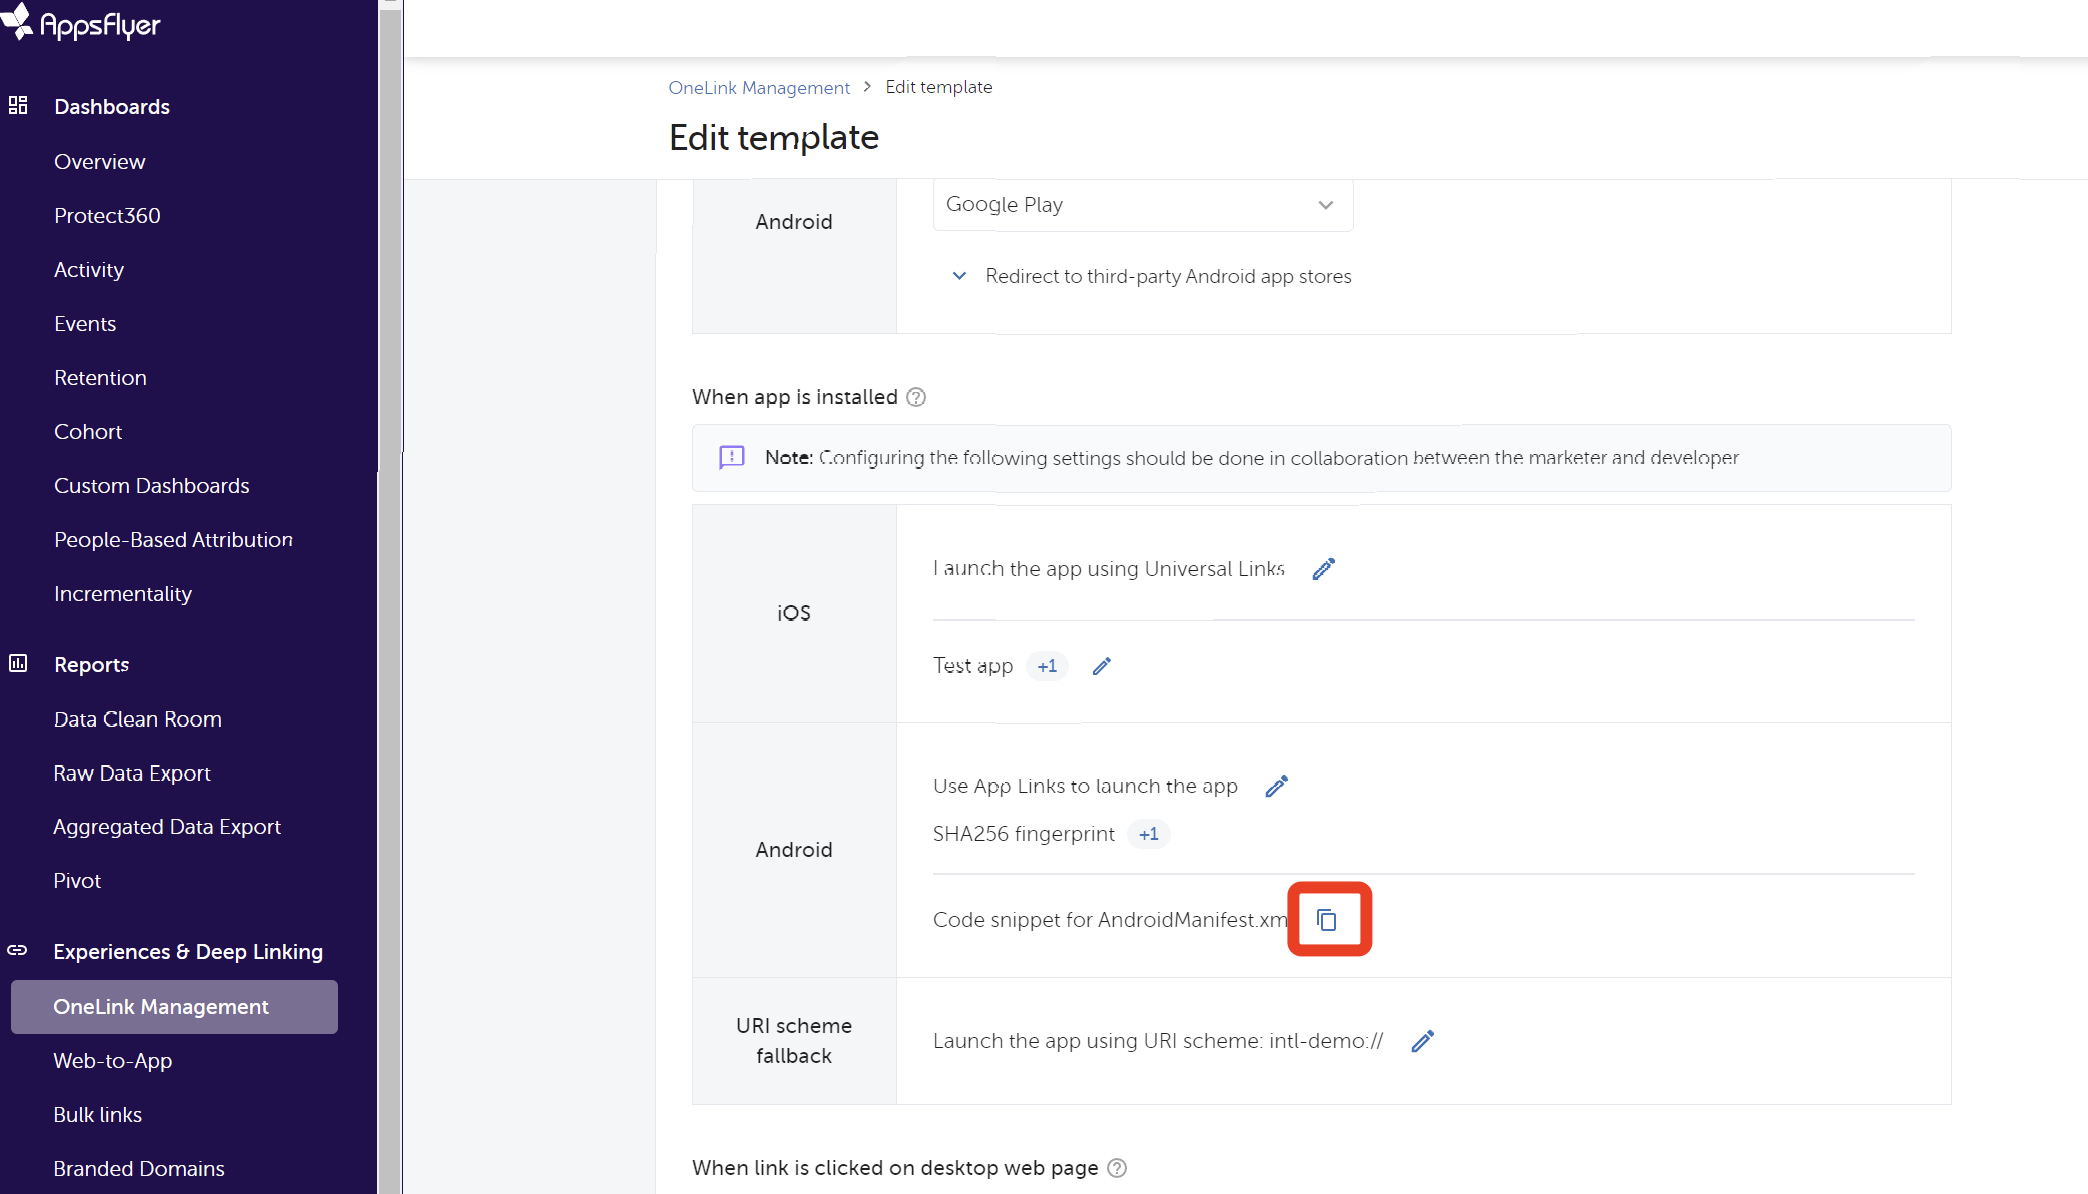Click the 'URI scheme fallback' row label
Screen dimensions: 2088x1194
click(x=794, y=1041)
